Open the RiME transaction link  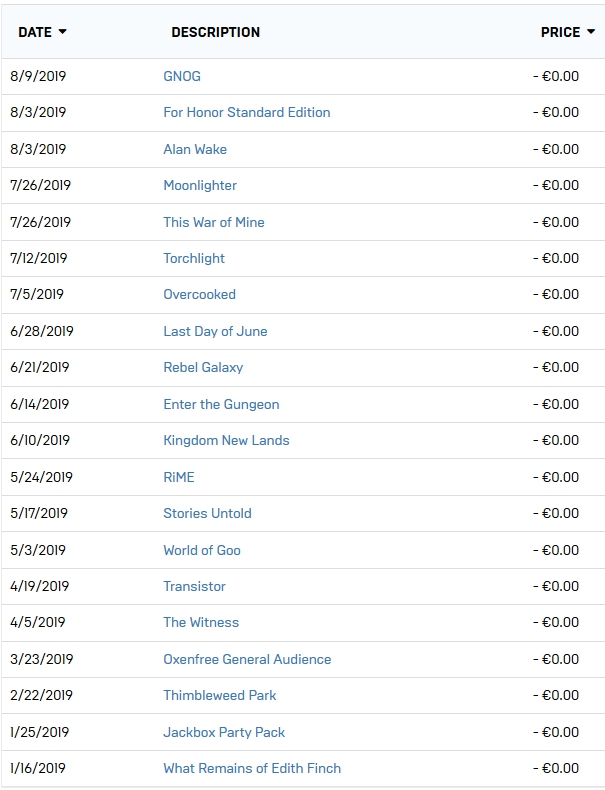click(179, 477)
